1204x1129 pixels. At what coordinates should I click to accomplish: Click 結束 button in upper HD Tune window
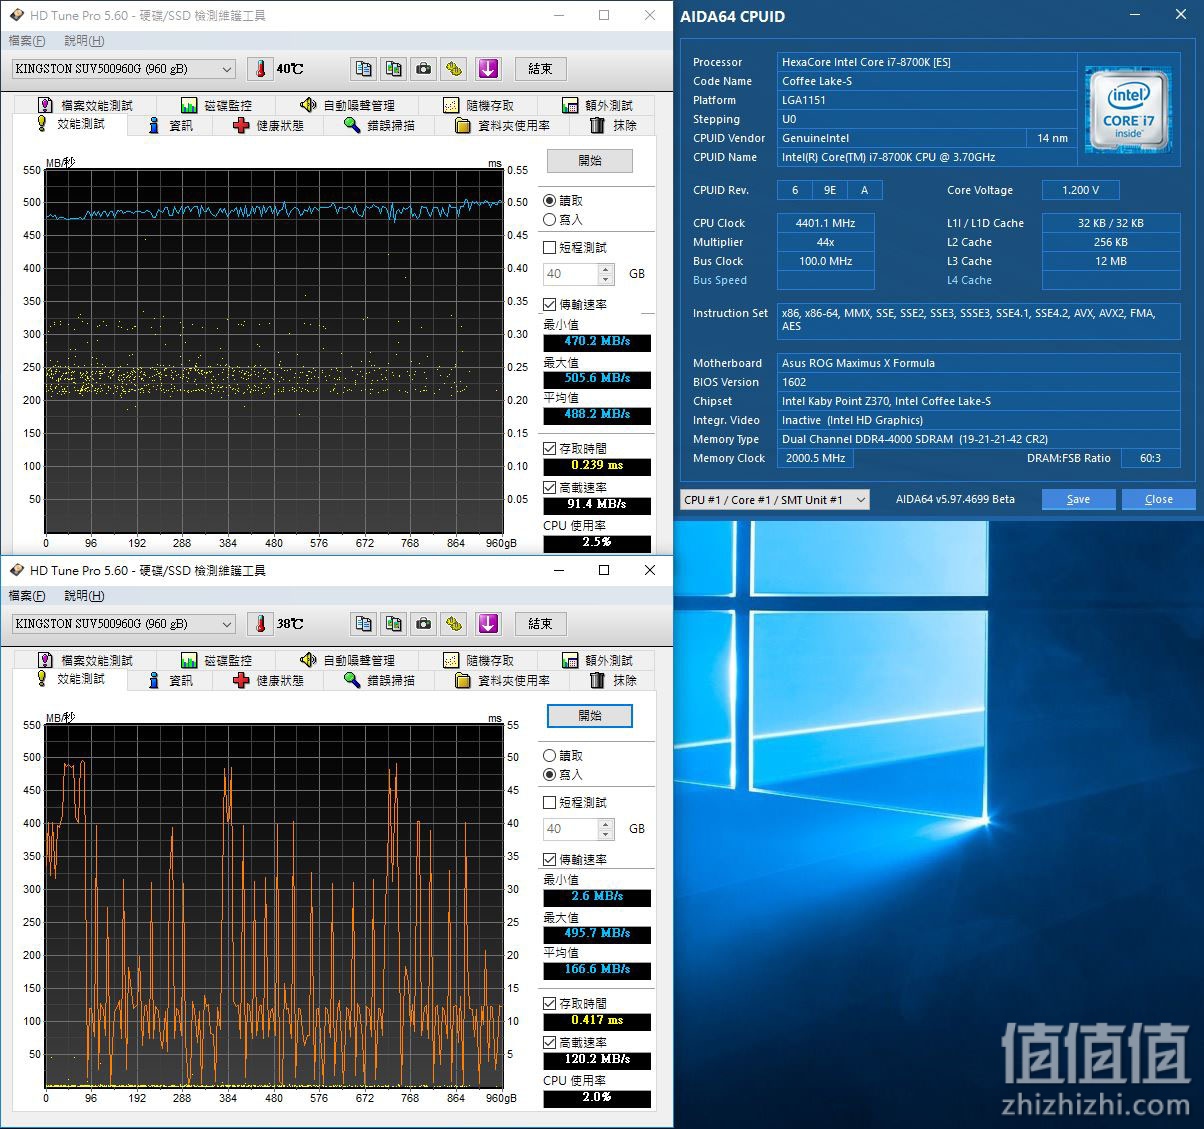(x=540, y=69)
